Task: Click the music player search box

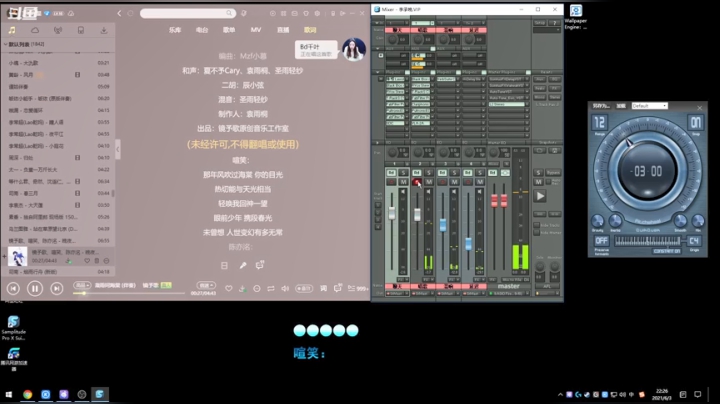Action: click(x=188, y=13)
